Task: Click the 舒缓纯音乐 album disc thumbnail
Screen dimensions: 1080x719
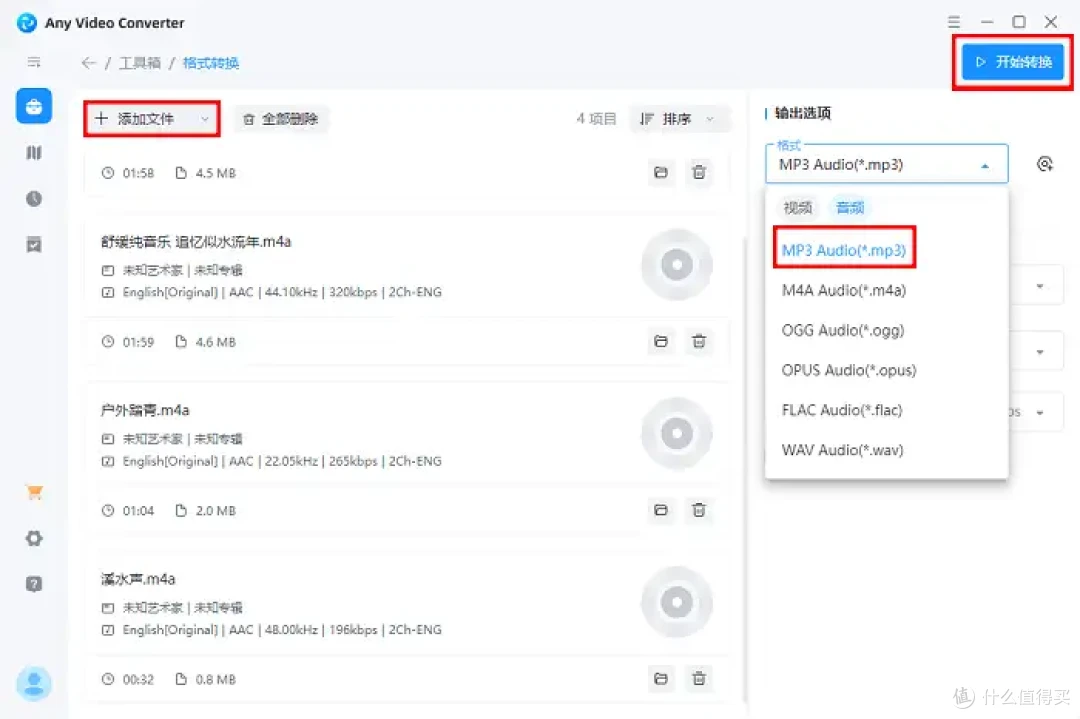Action: tap(676, 264)
